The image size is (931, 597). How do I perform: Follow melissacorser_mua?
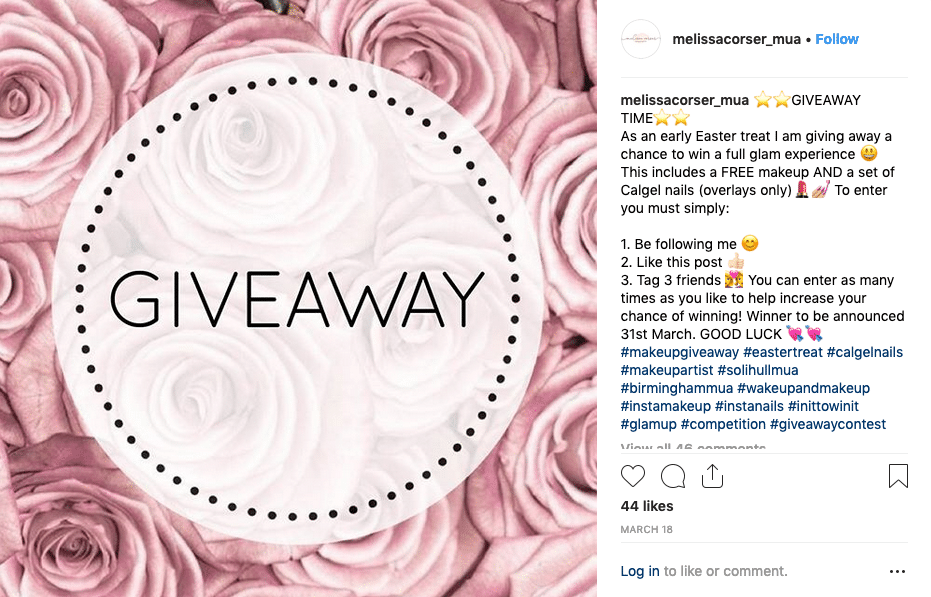click(x=837, y=39)
